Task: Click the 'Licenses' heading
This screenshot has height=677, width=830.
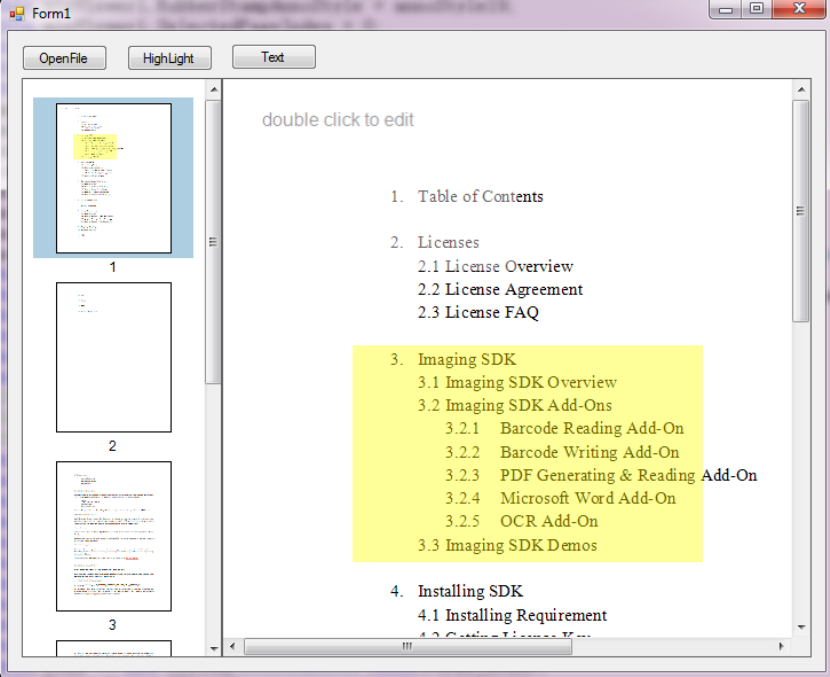Action: tap(448, 242)
